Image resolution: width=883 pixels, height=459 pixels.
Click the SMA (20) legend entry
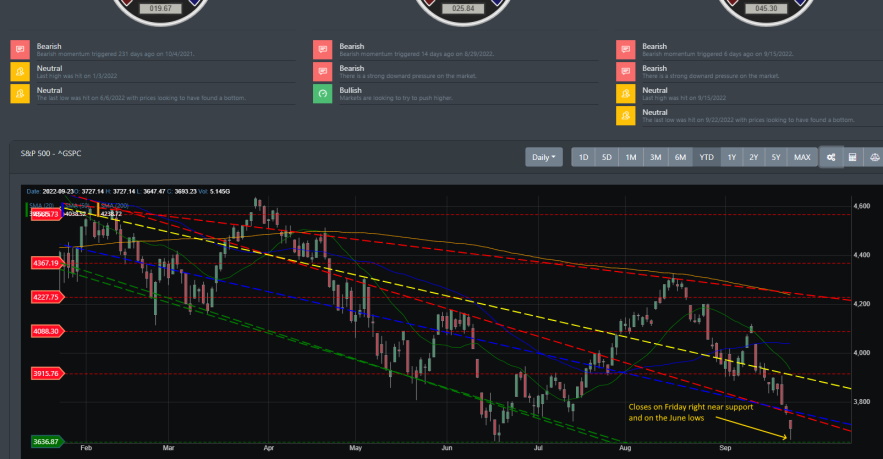[43, 210]
